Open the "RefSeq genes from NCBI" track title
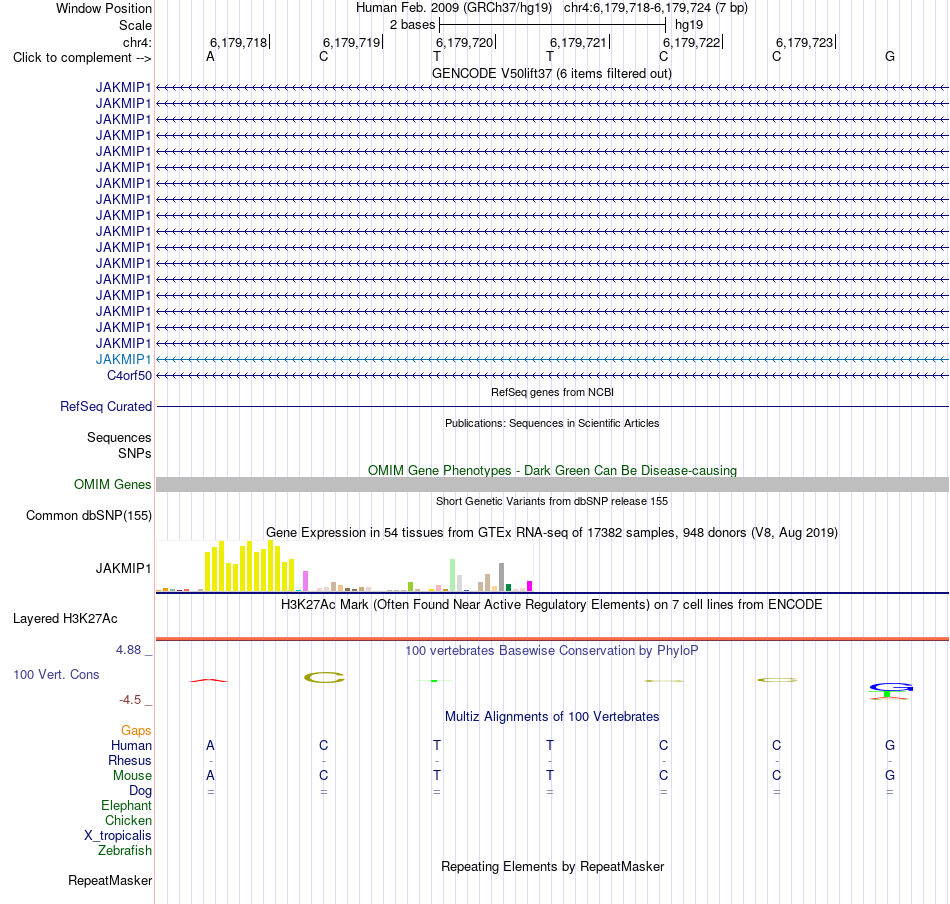 552,392
